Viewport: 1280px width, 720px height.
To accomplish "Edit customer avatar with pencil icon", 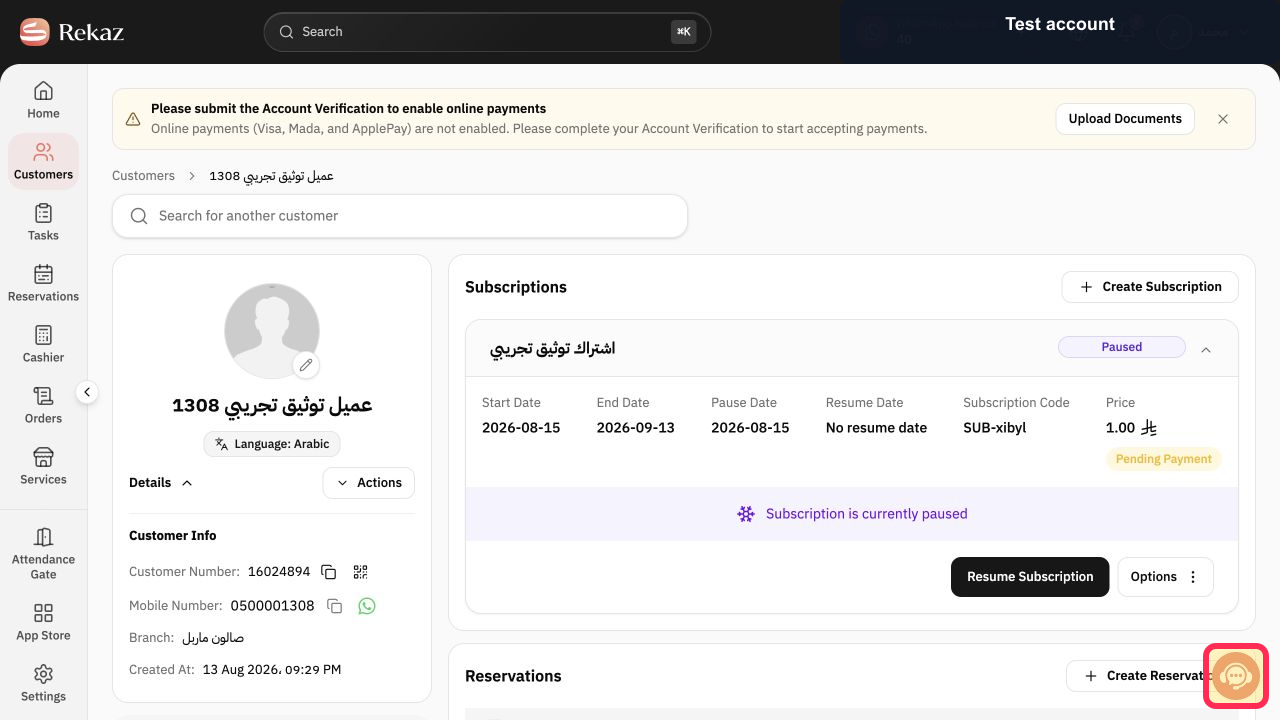I will 306,365.
